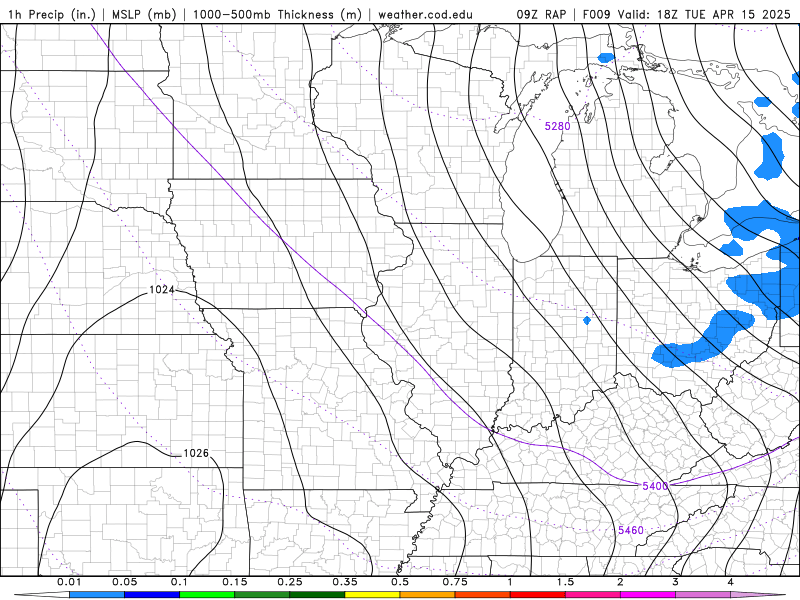Screen dimensions: 800x600
Task: Click the 5400 thickness contour label
Action: (x=655, y=486)
